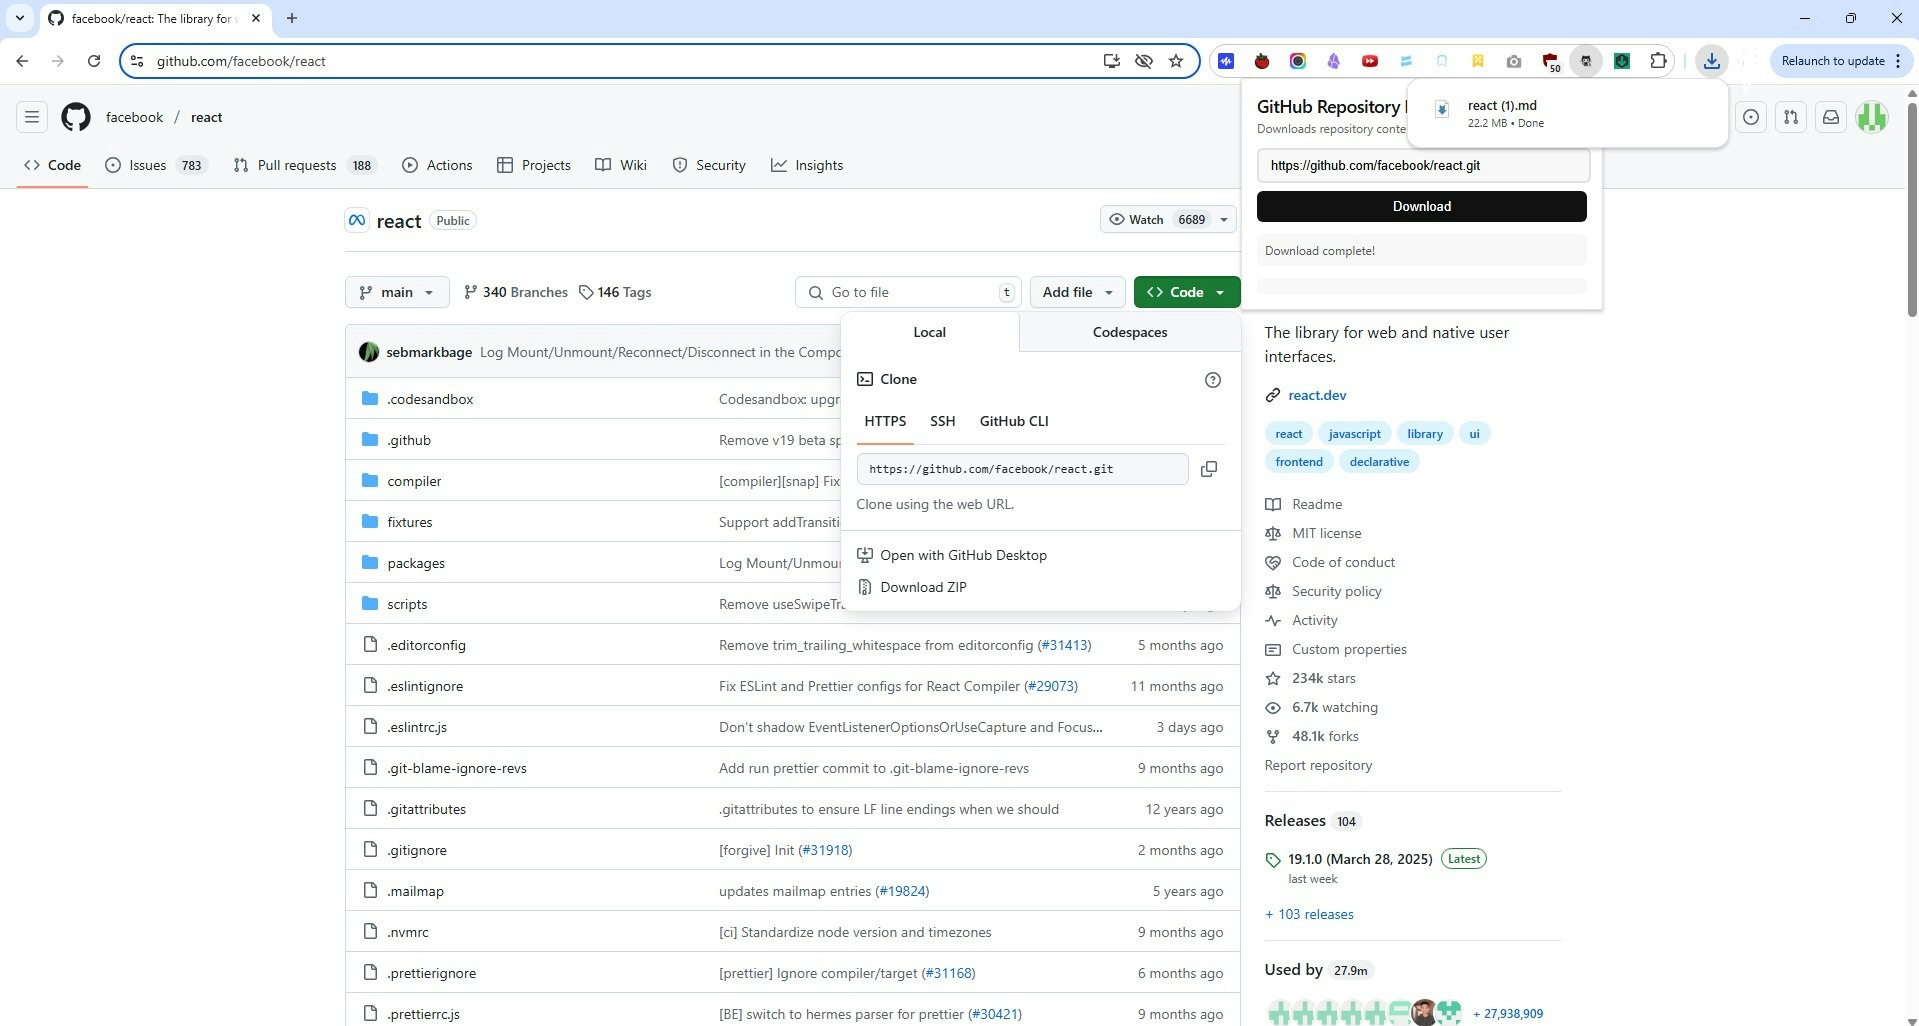Click the javascript topic tag

[x=1354, y=434]
